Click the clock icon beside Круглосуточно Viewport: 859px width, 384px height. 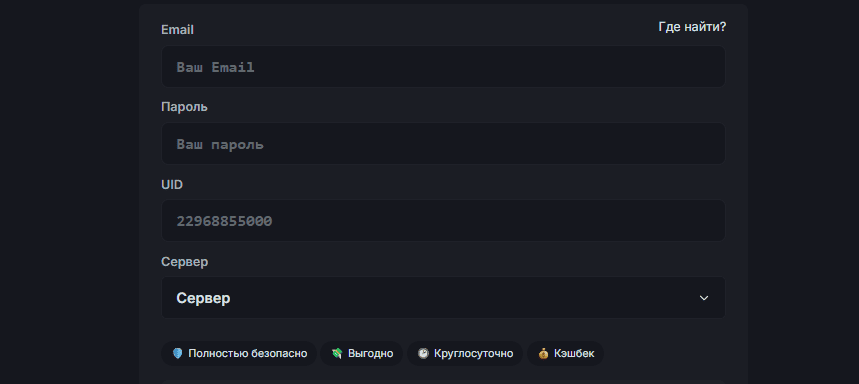[423, 353]
